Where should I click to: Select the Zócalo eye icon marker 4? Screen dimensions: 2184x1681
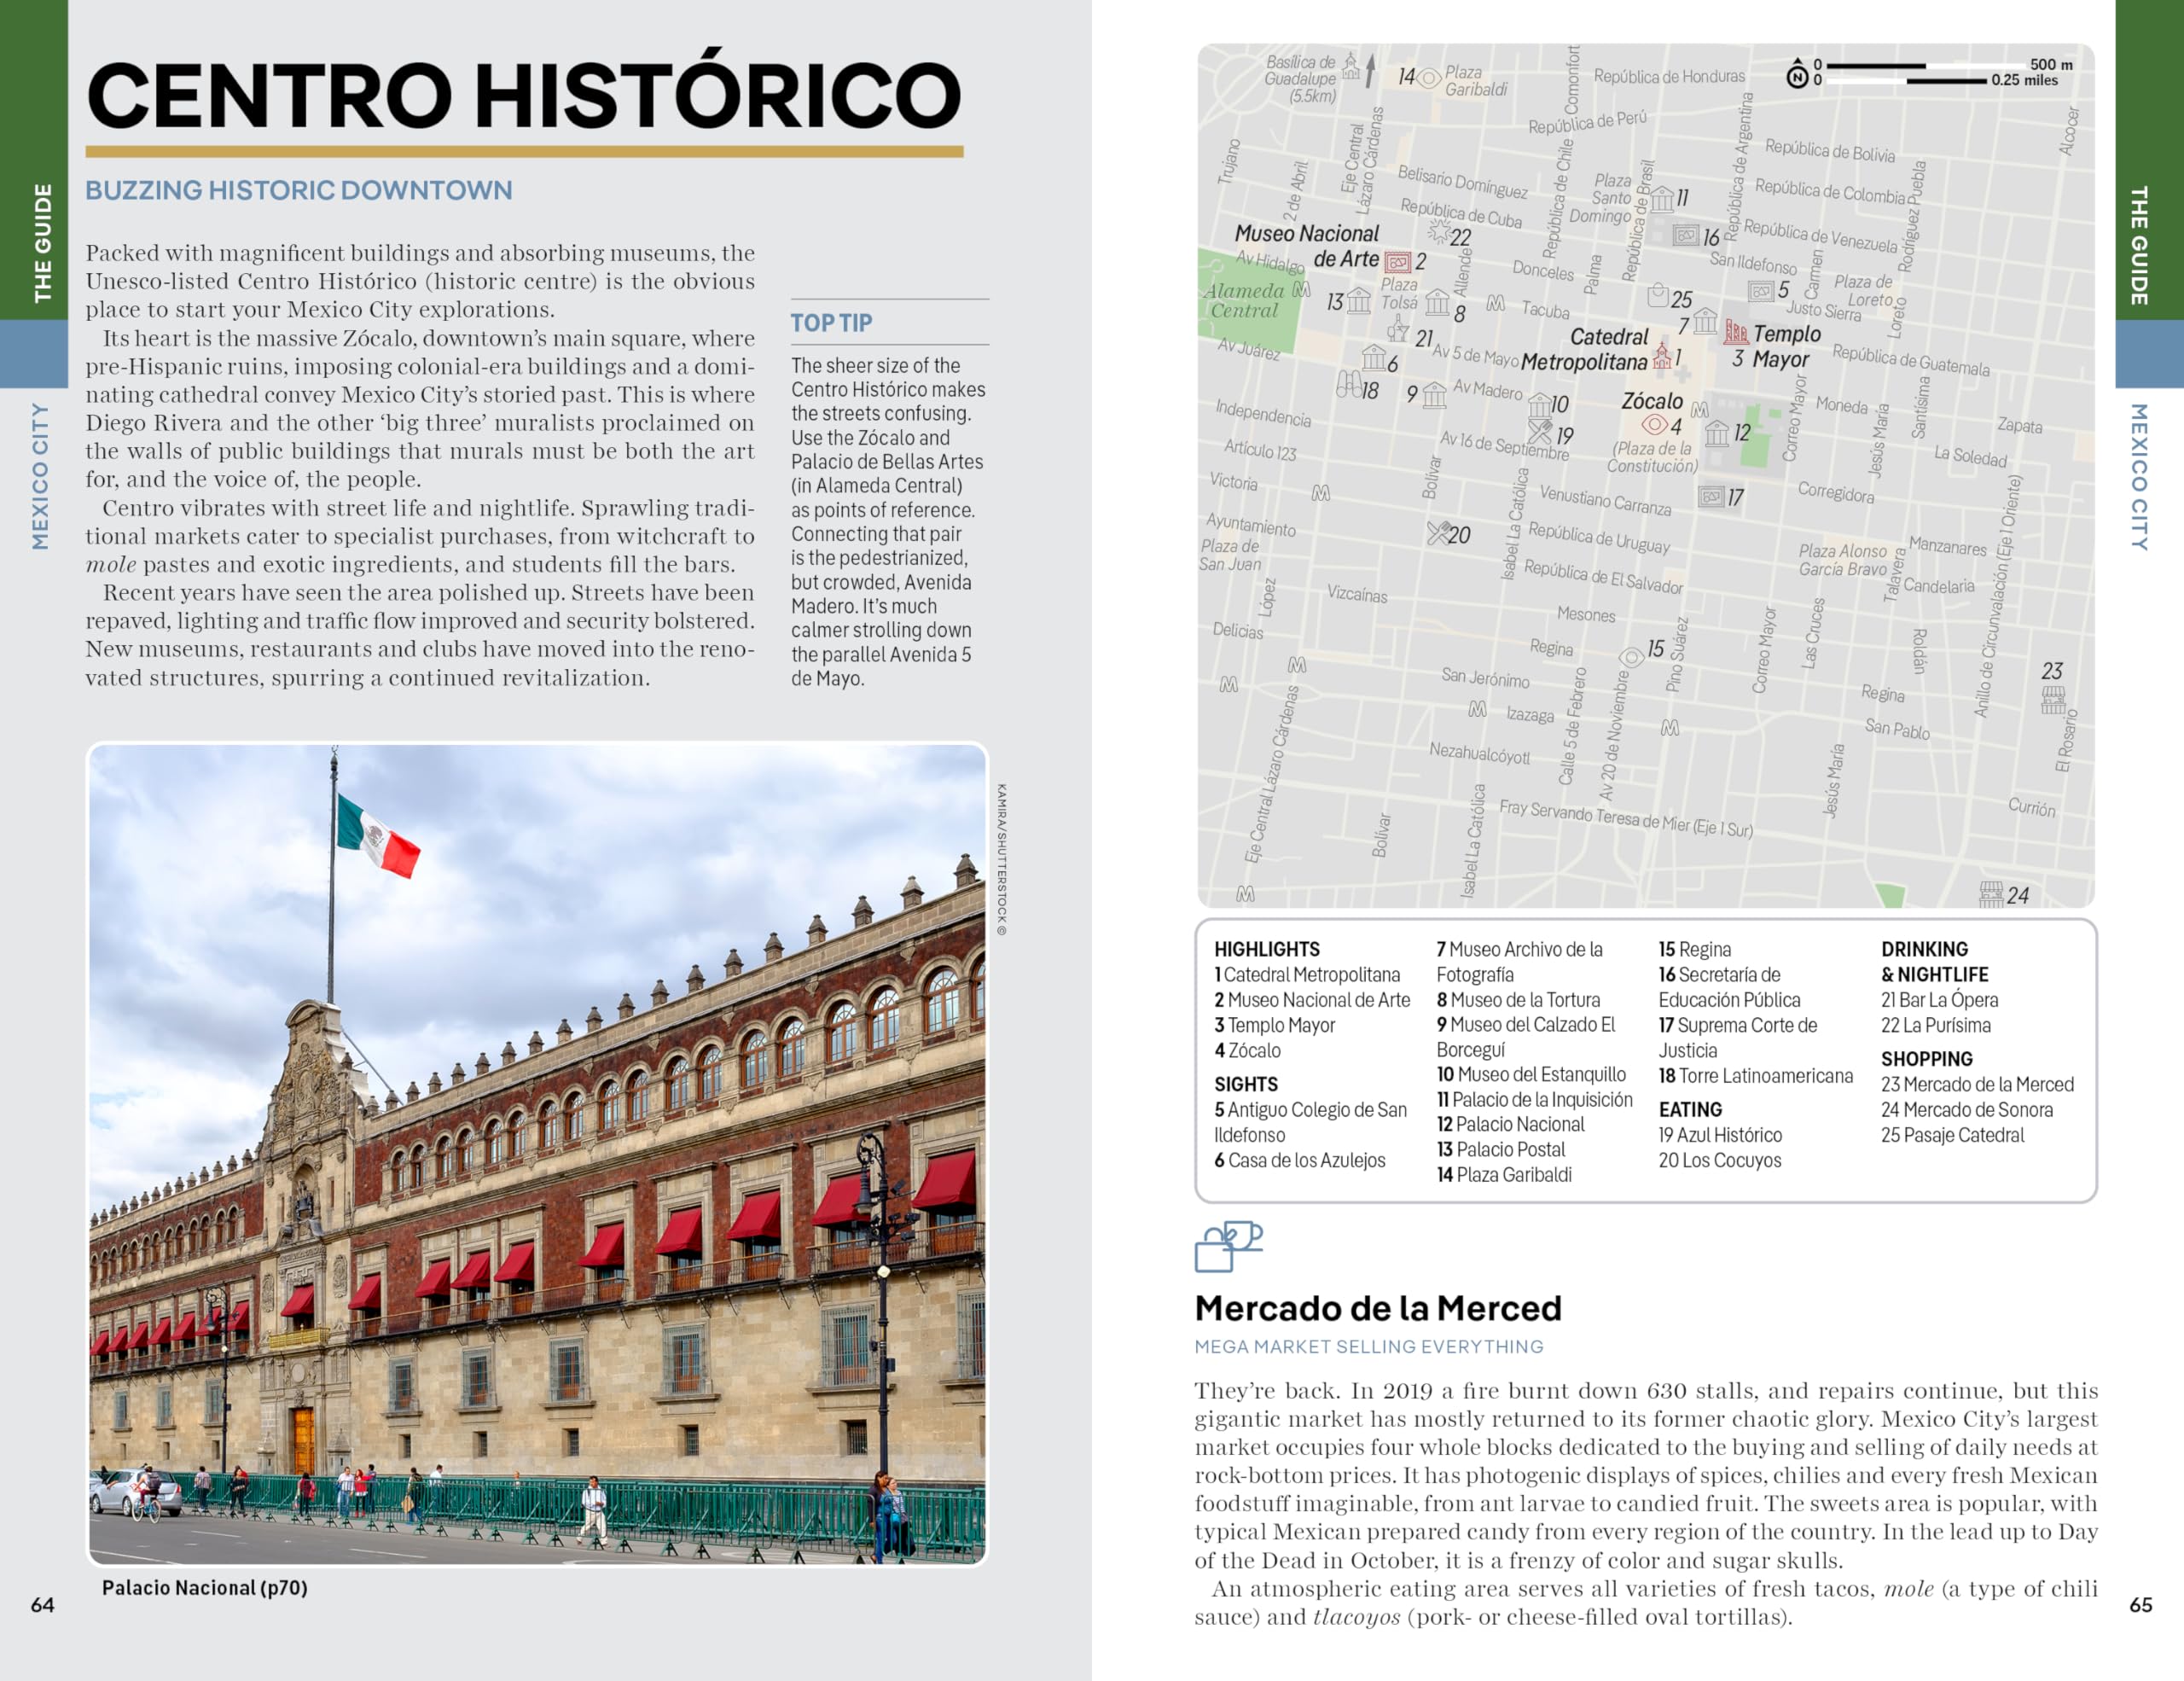[x=1654, y=424]
